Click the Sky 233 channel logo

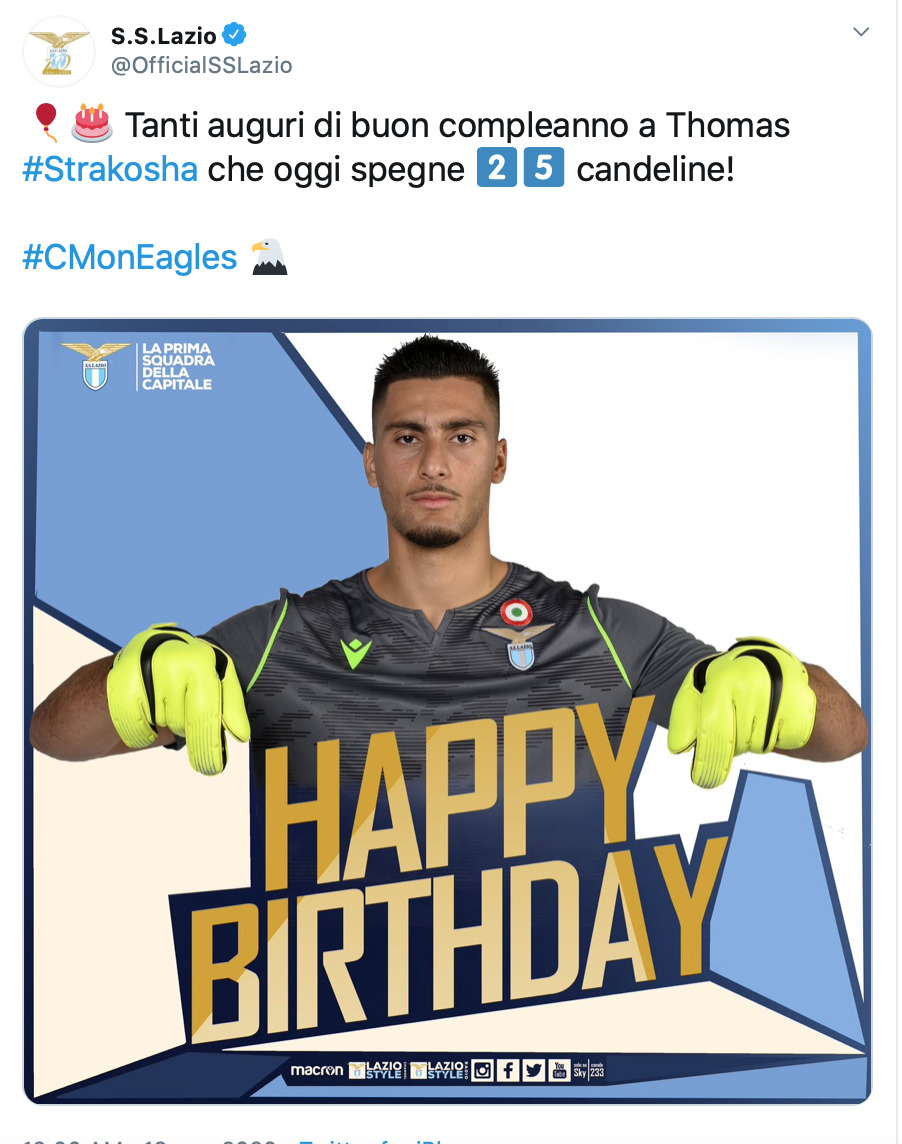coord(589,1070)
